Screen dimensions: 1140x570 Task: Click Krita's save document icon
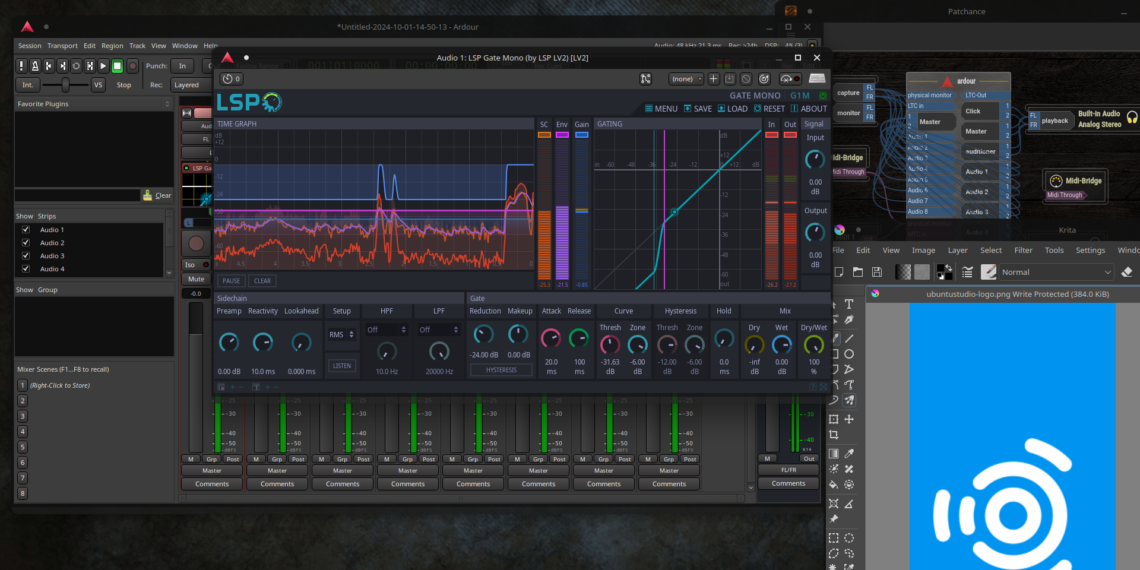pyautogui.click(x=878, y=272)
